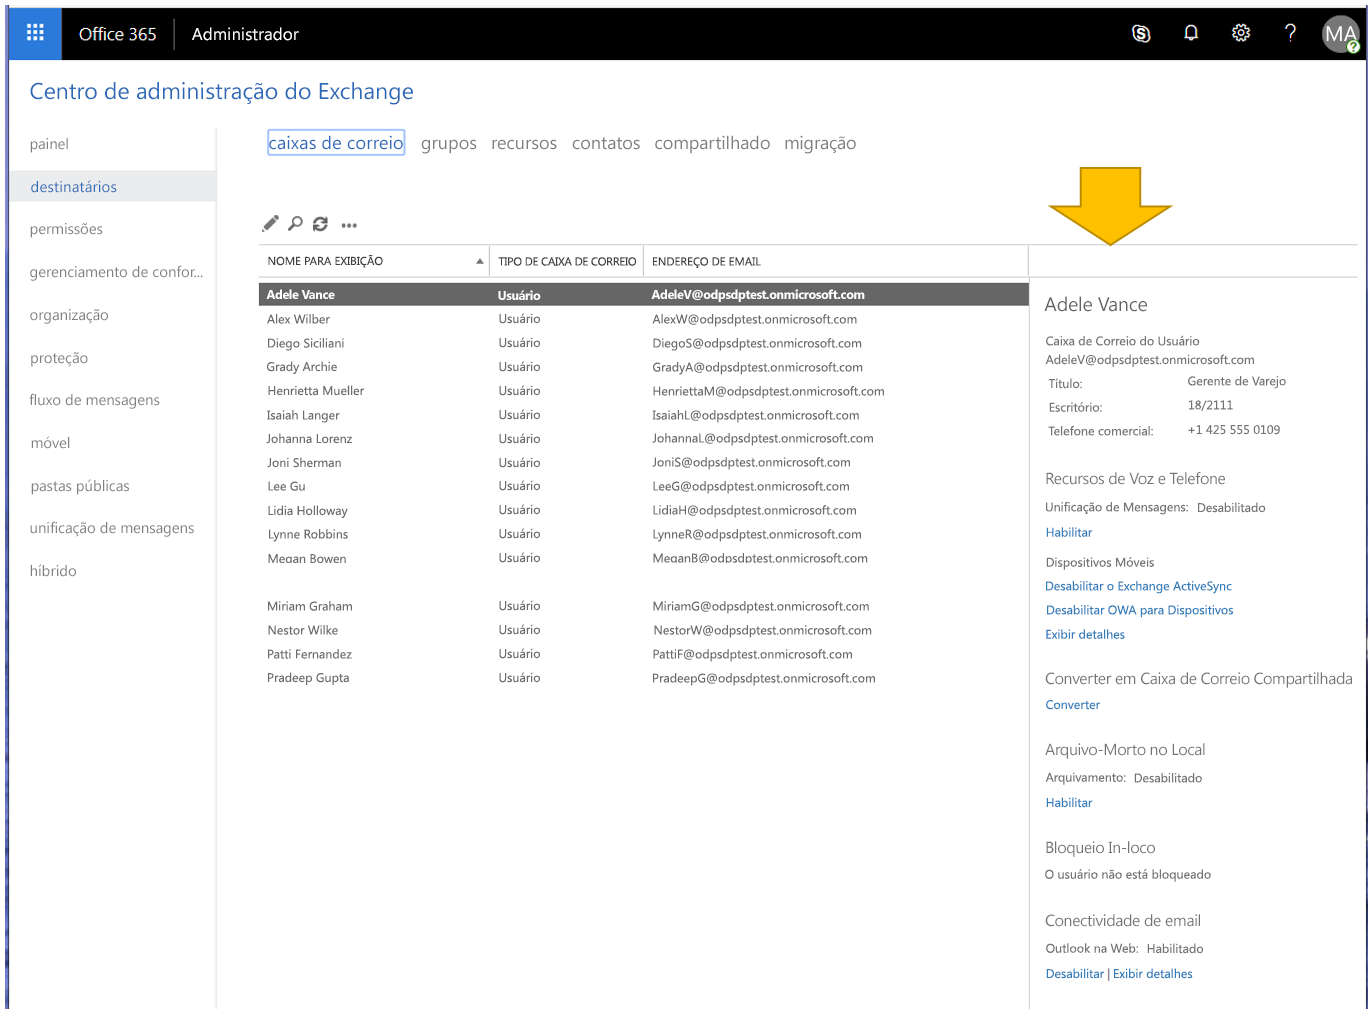Open gerenciamento de conformidade sidebar item
The width and height of the screenshot is (1372, 1016).
pos(116,272)
